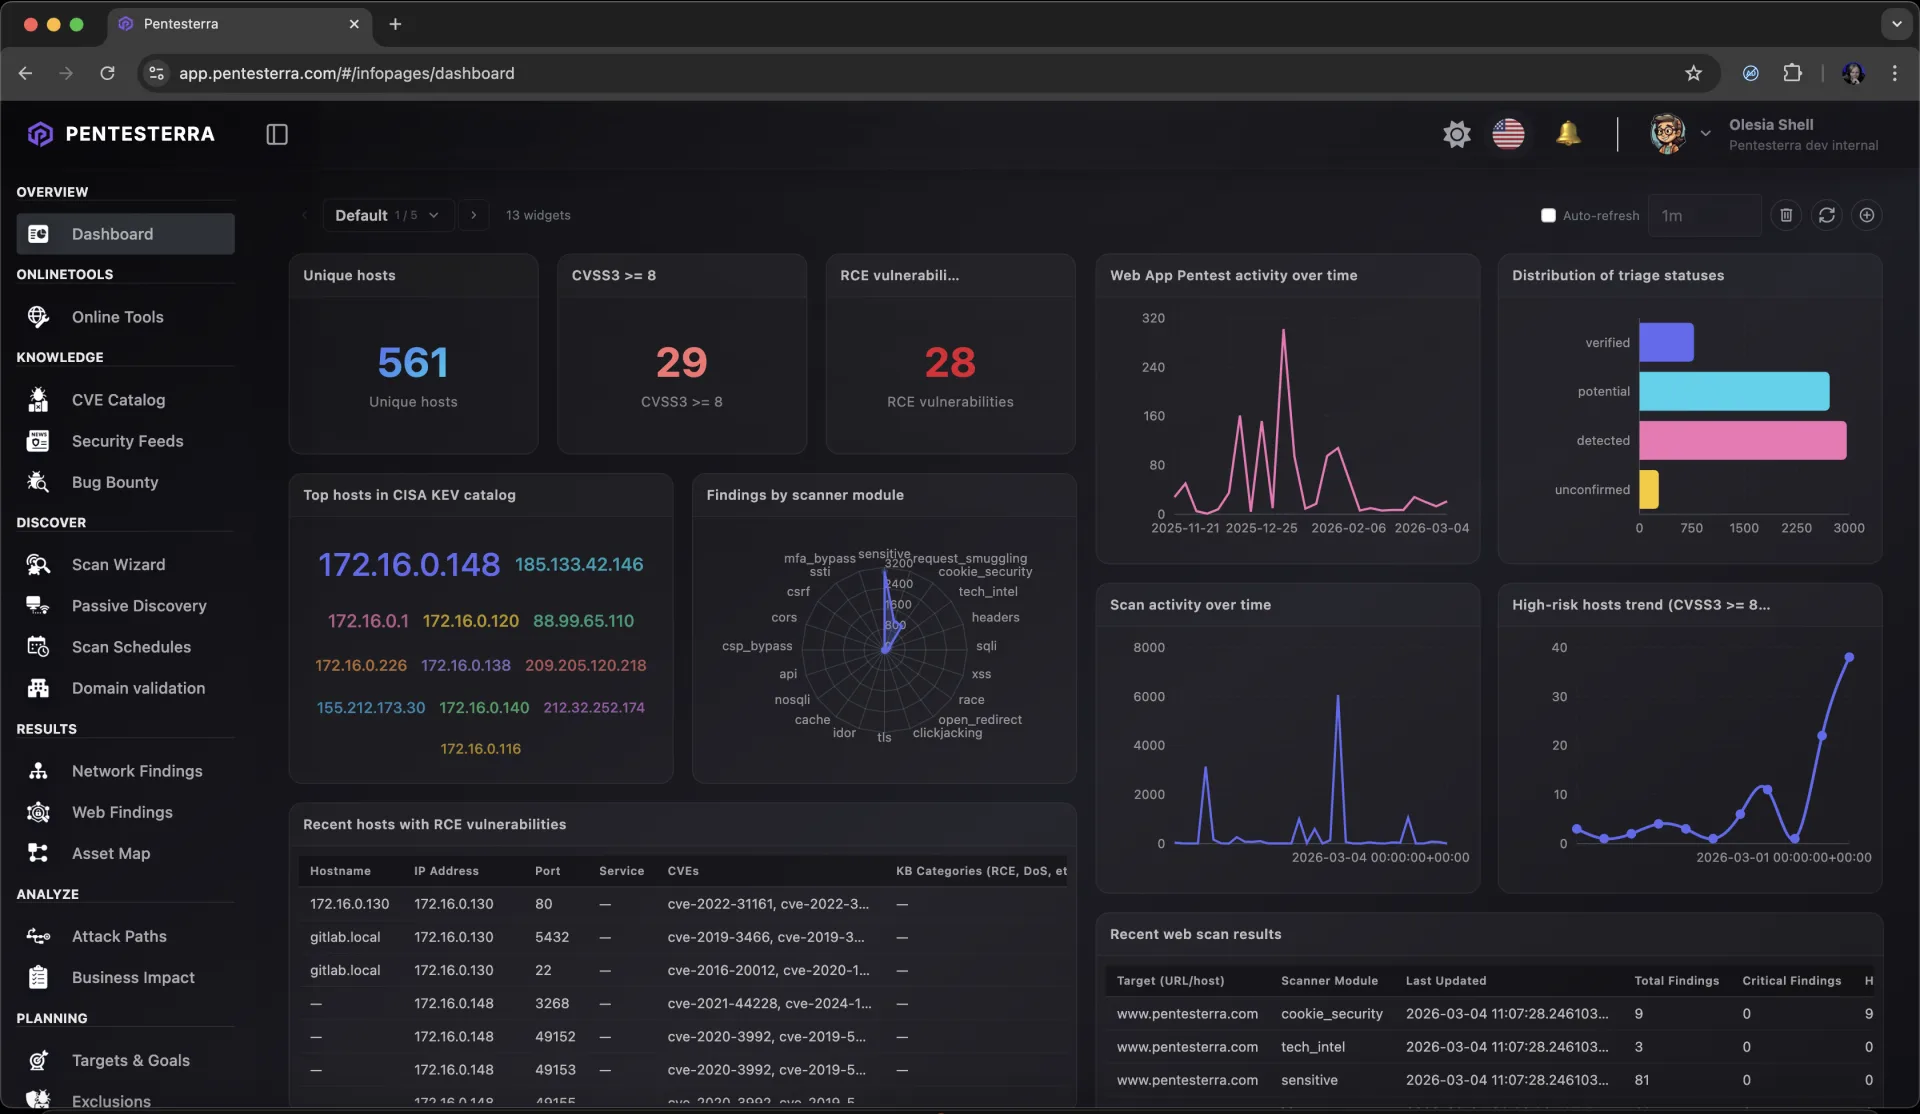
Task: Open the Attack Paths analyzer
Action: (119, 937)
